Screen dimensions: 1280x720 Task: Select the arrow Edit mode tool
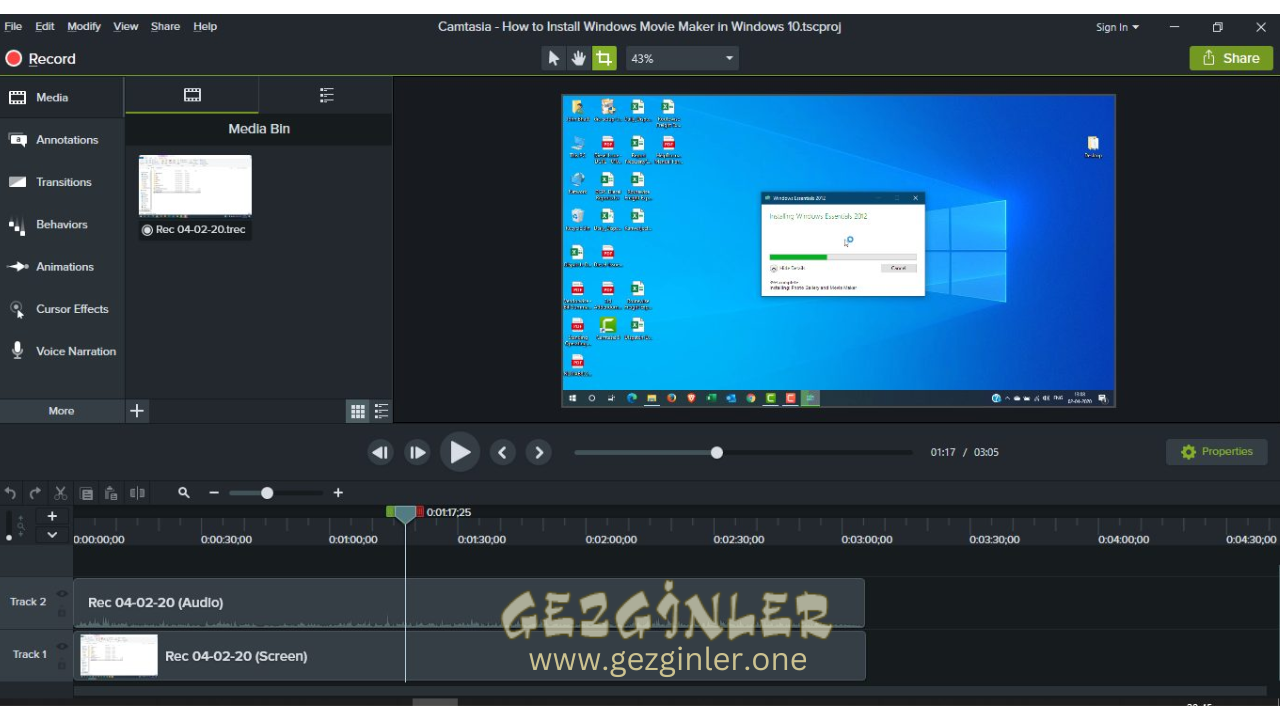click(553, 58)
